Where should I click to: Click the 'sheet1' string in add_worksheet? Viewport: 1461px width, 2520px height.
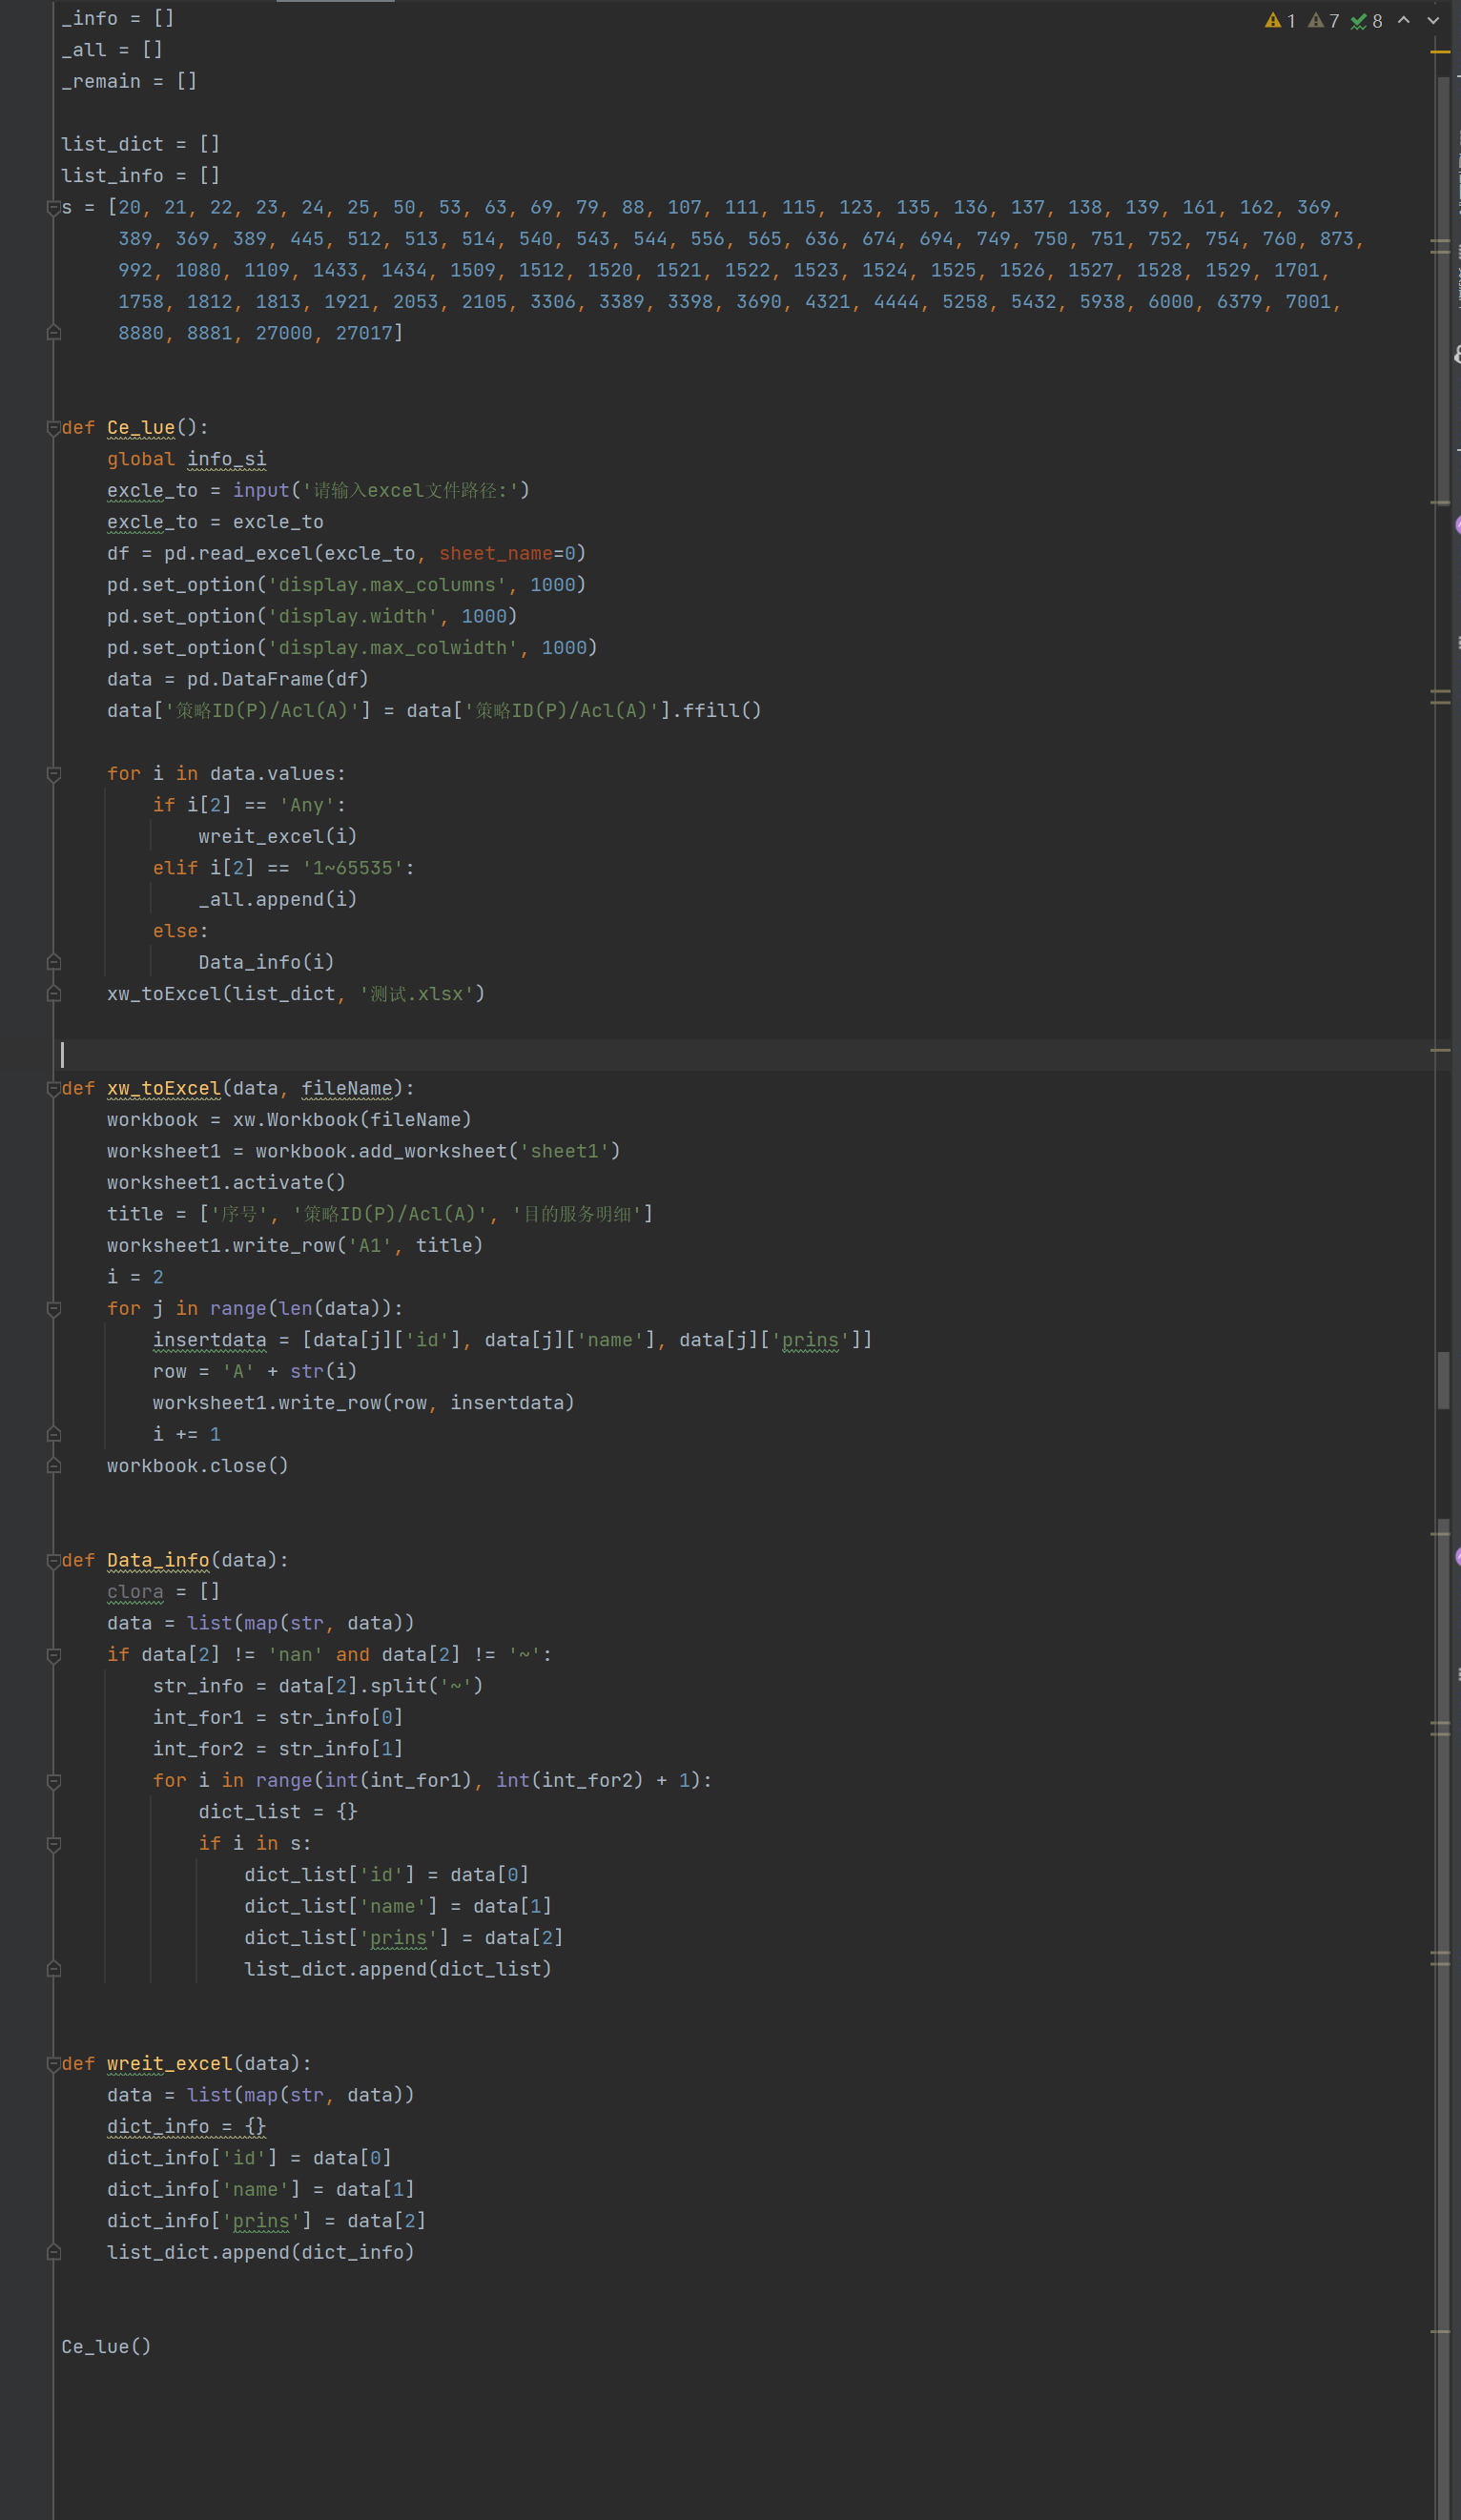tap(564, 1152)
